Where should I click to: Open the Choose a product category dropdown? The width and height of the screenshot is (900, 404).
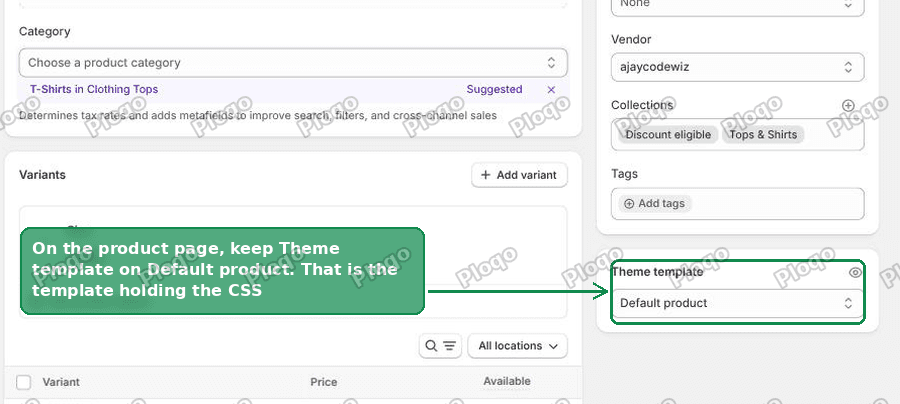[x=293, y=63]
